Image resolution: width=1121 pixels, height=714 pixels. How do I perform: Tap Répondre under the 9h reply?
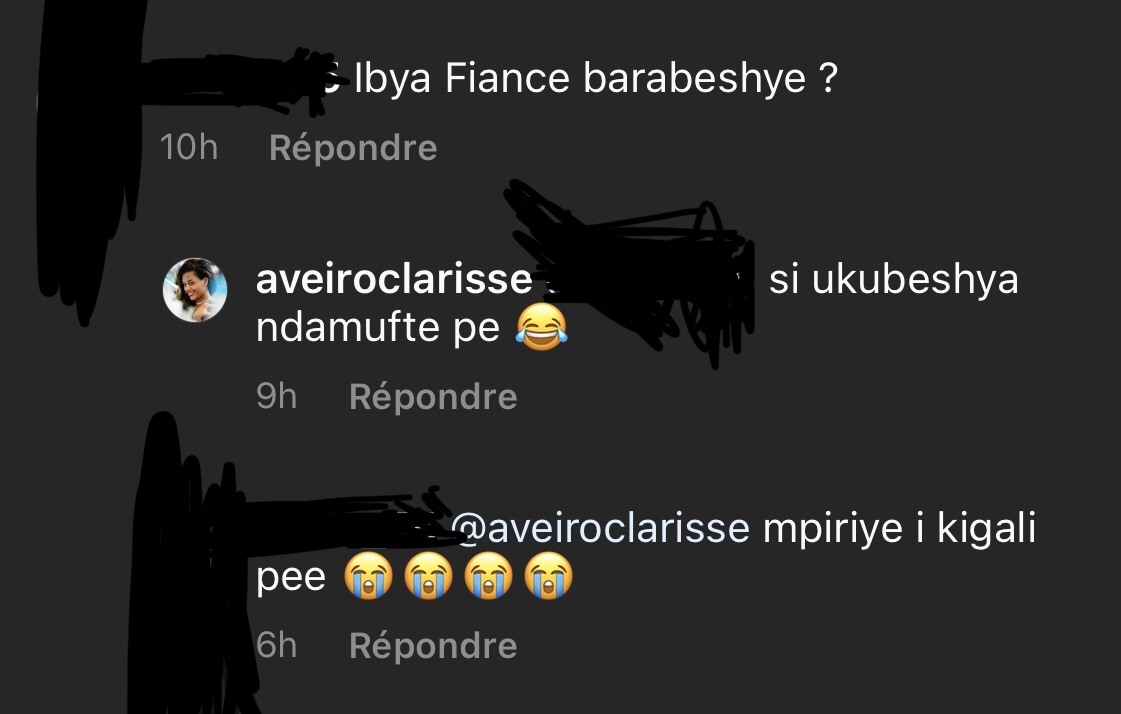433,397
